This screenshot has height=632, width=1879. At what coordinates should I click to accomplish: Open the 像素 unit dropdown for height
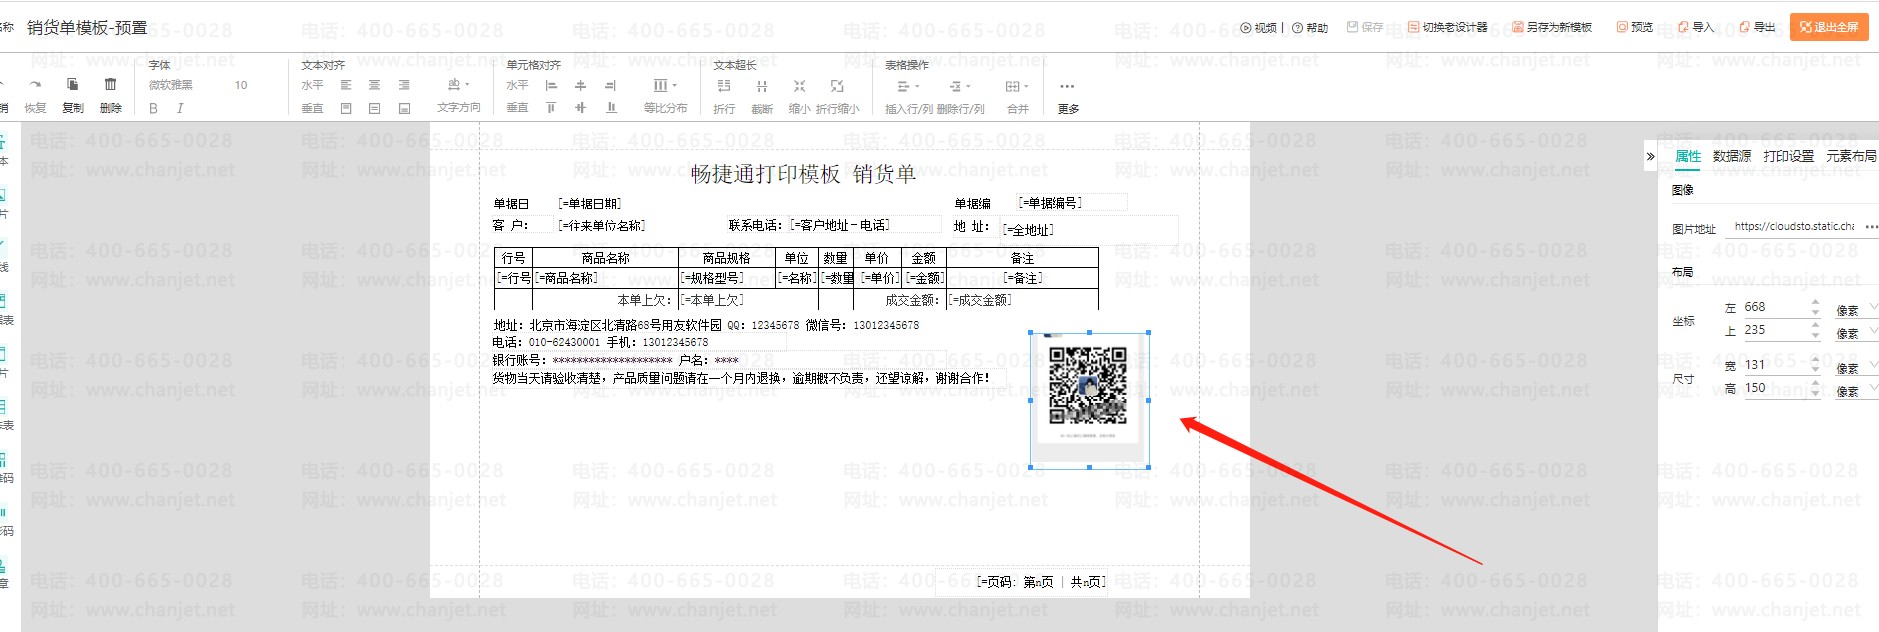pyautogui.click(x=1856, y=391)
